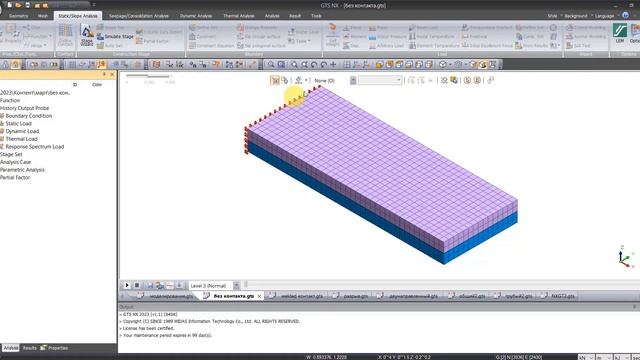Click the zoom magnifier toolbar icon
The height and width of the screenshot is (360, 640).
pos(271,64)
